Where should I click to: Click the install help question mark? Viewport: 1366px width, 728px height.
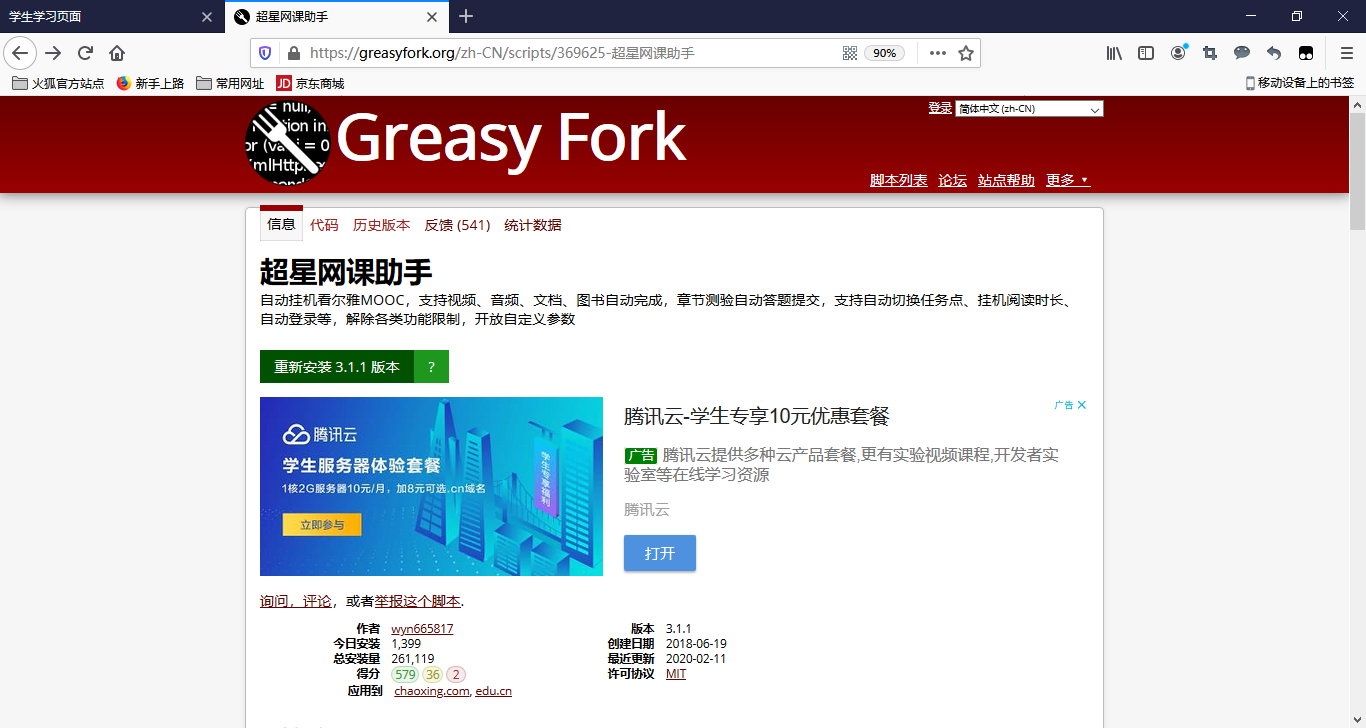432,367
